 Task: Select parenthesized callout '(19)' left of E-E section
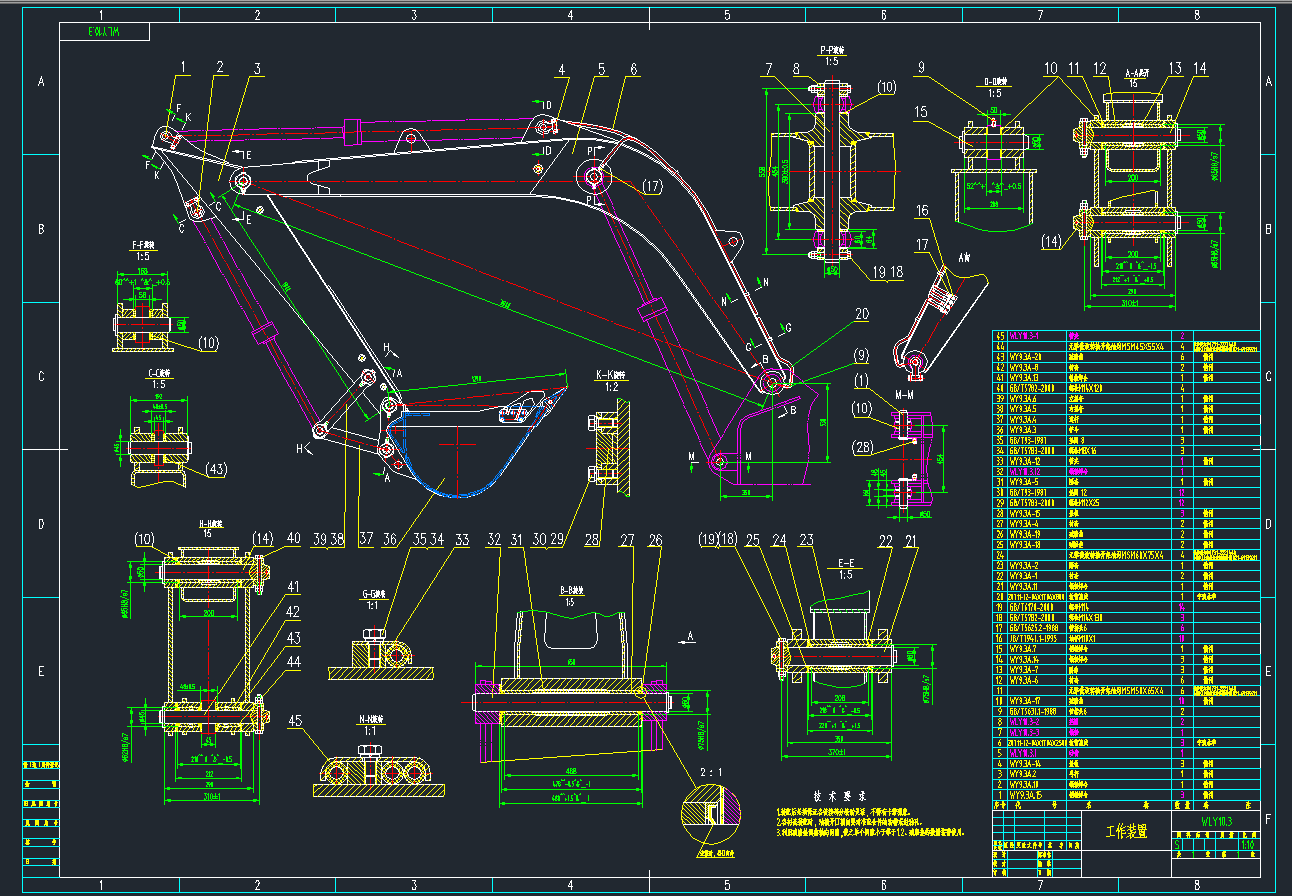pos(709,540)
